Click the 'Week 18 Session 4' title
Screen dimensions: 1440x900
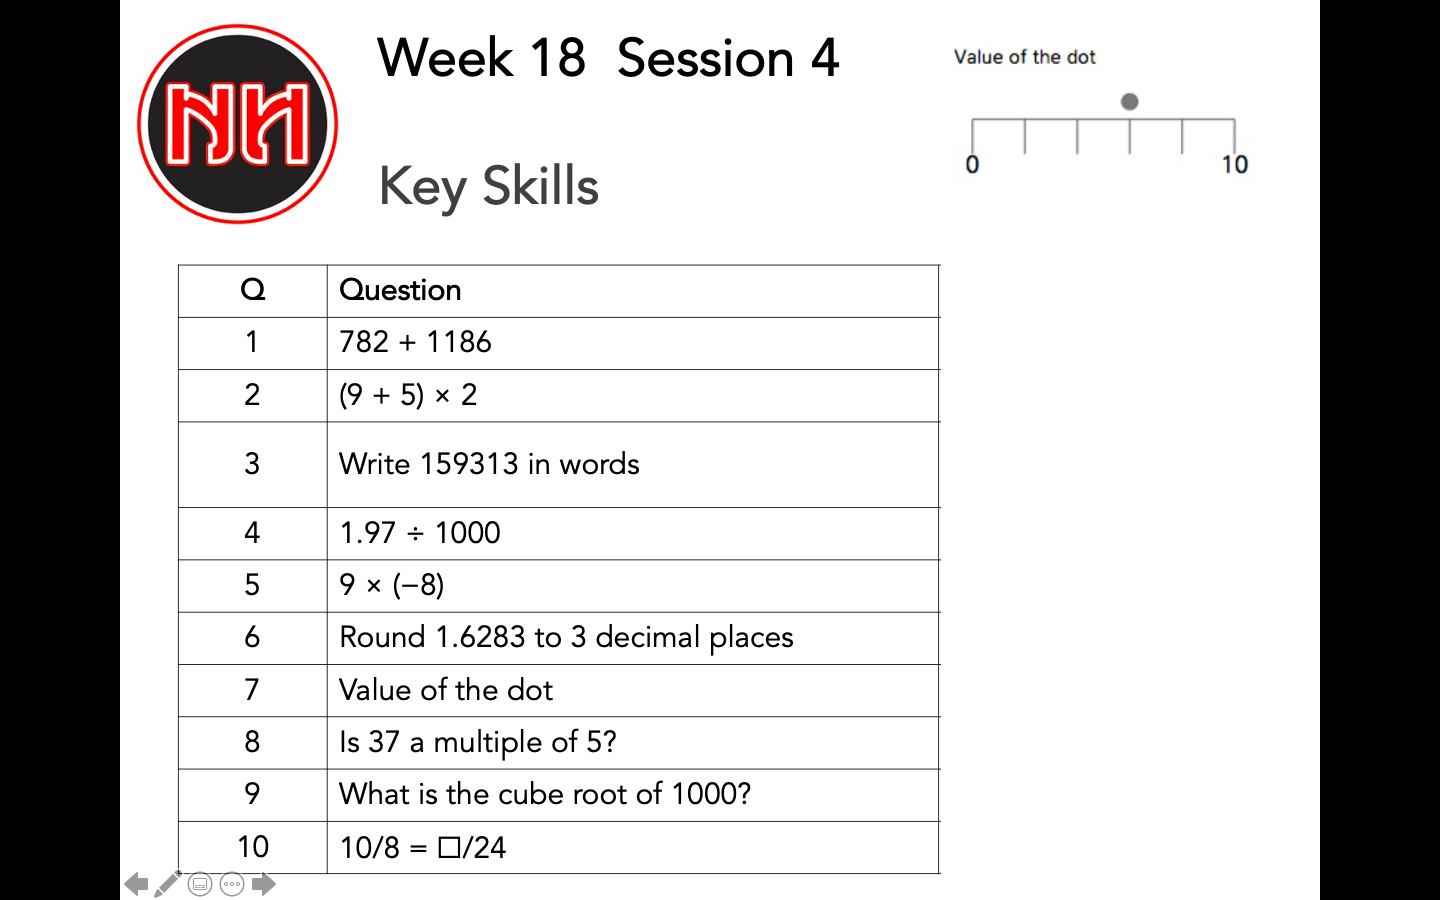click(608, 58)
